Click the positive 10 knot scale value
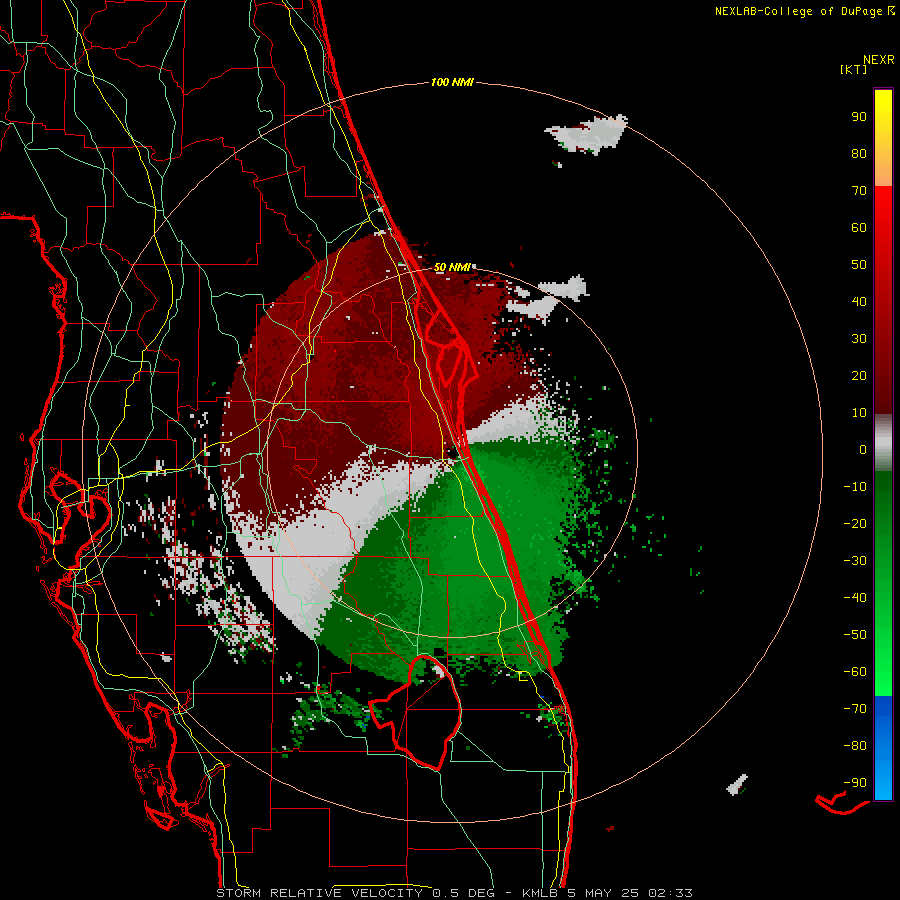This screenshot has width=900, height=900. pos(859,413)
